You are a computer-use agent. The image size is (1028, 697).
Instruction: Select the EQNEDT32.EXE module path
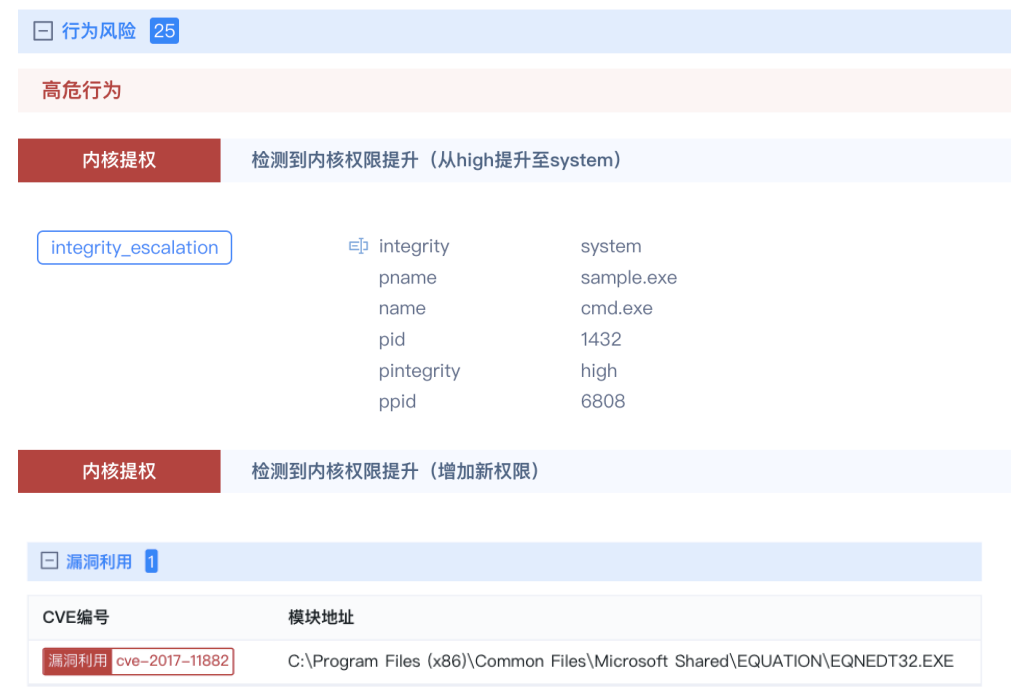[620, 661]
